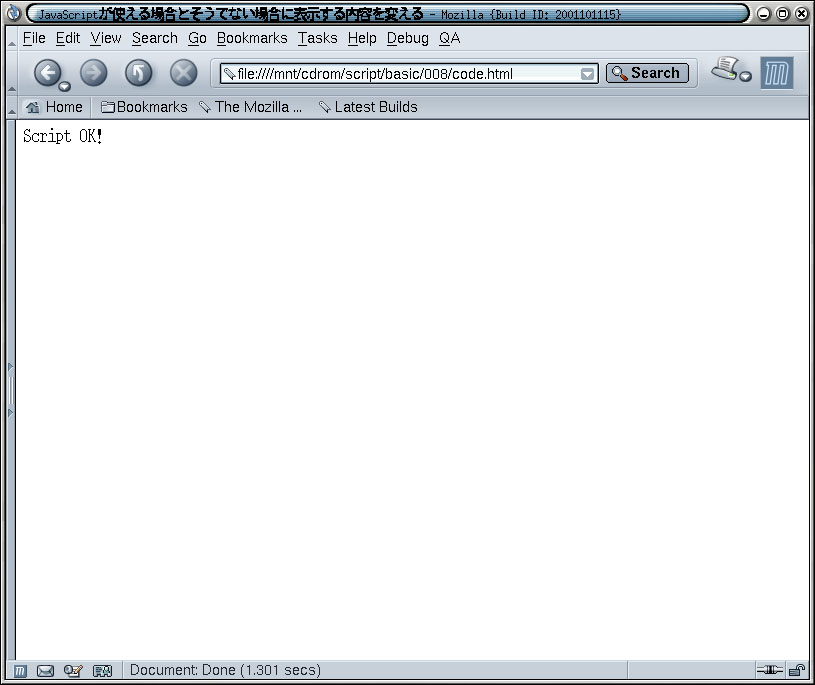Open the Print button dropdown arrow
Screen dimensions: 815x685
tap(746, 76)
